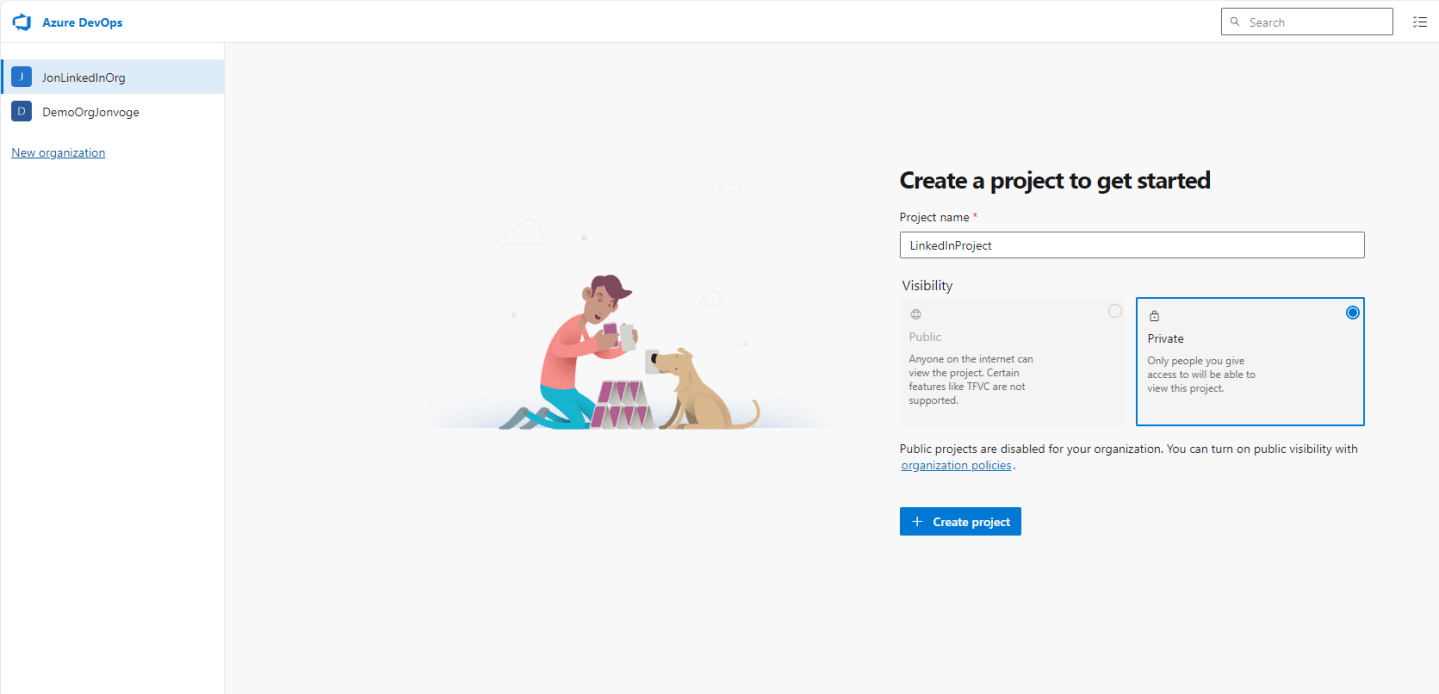The height and width of the screenshot is (694, 1439).
Task: Click the D avatar for DemoOrgJonvoge
Action: pyautogui.click(x=20, y=111)
